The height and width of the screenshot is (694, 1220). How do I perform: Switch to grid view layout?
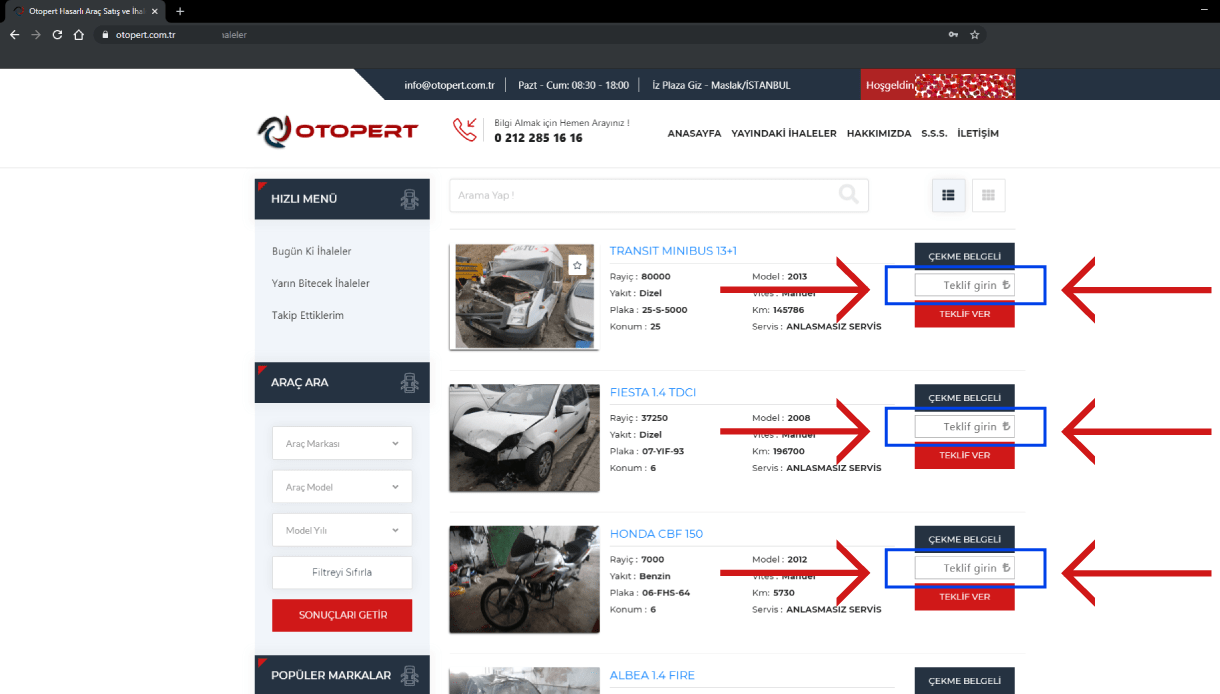988,195
